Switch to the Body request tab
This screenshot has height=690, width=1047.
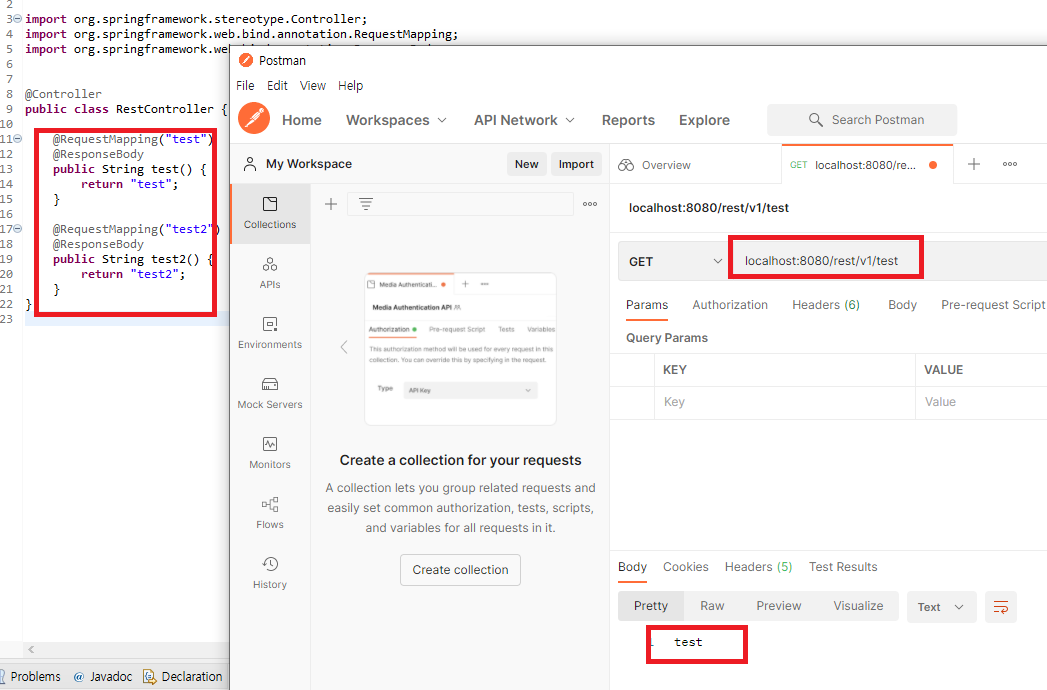coord(902,305)
